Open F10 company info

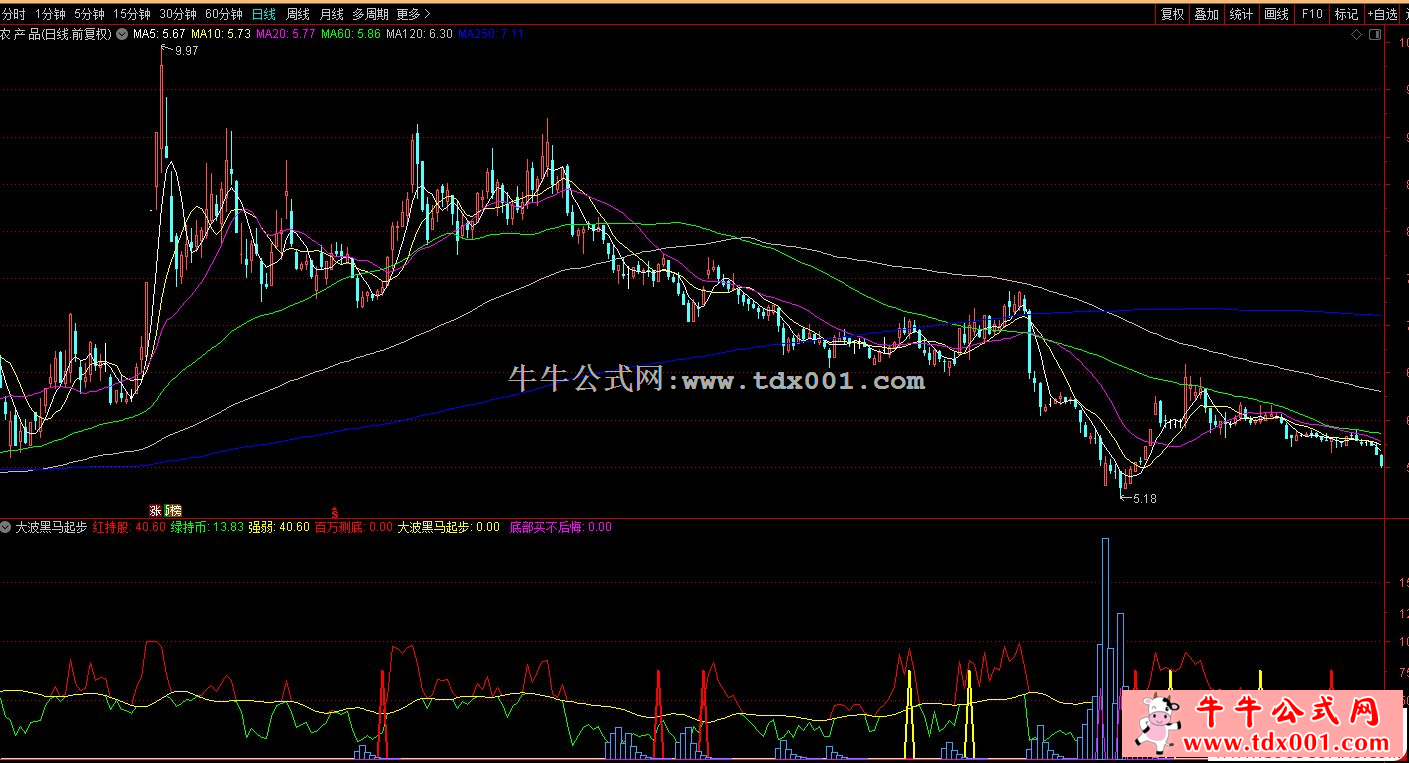point(1312,14)
